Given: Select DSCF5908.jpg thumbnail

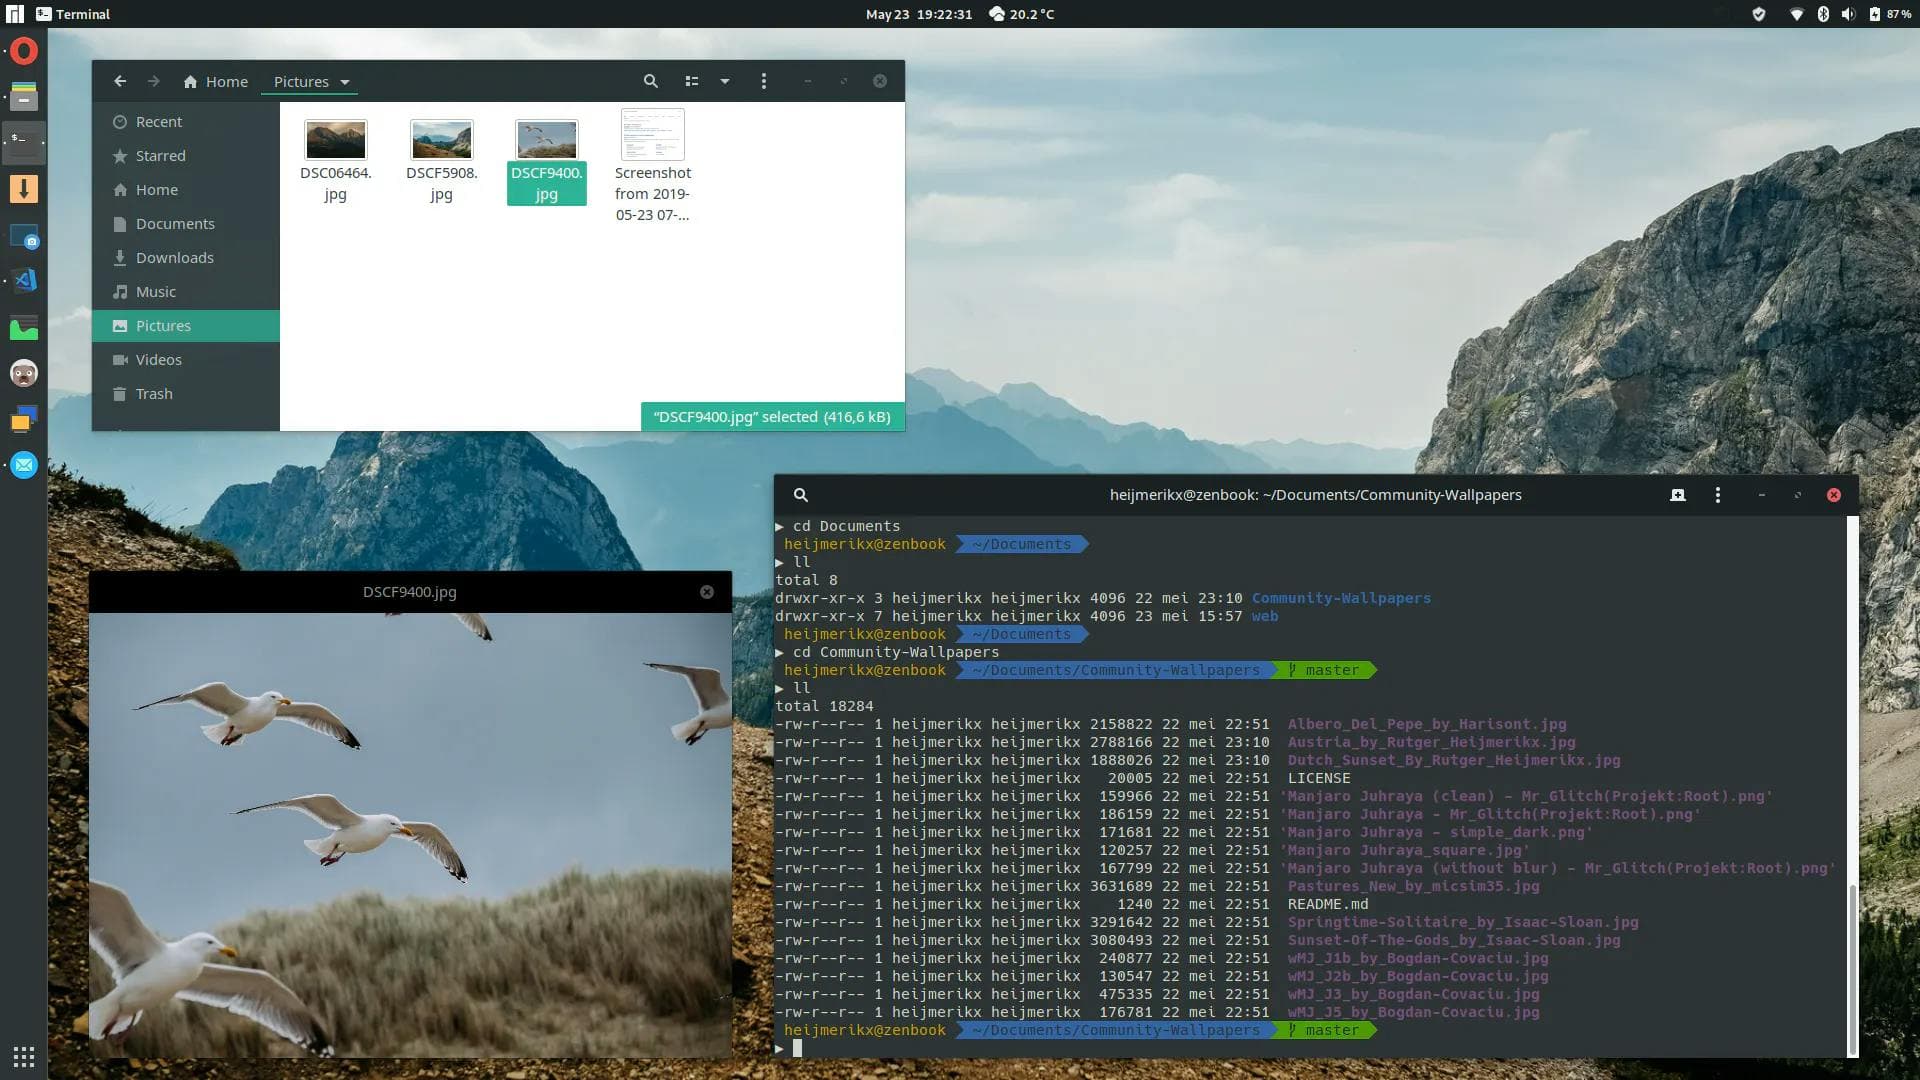Looking at the screenshot, I should pos(441,140).
